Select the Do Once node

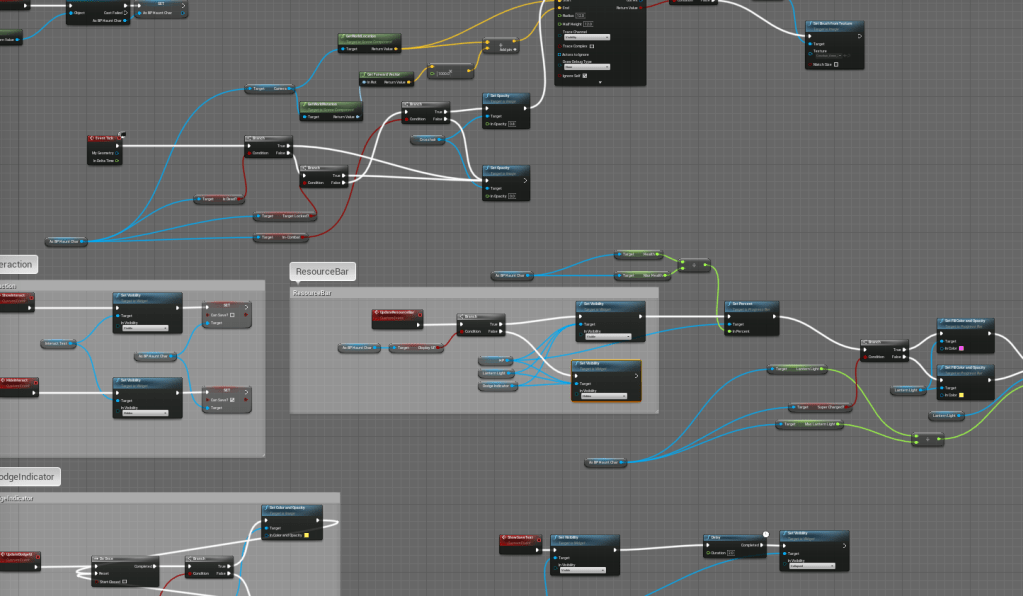pyautogui.click(x=107, y=557)
